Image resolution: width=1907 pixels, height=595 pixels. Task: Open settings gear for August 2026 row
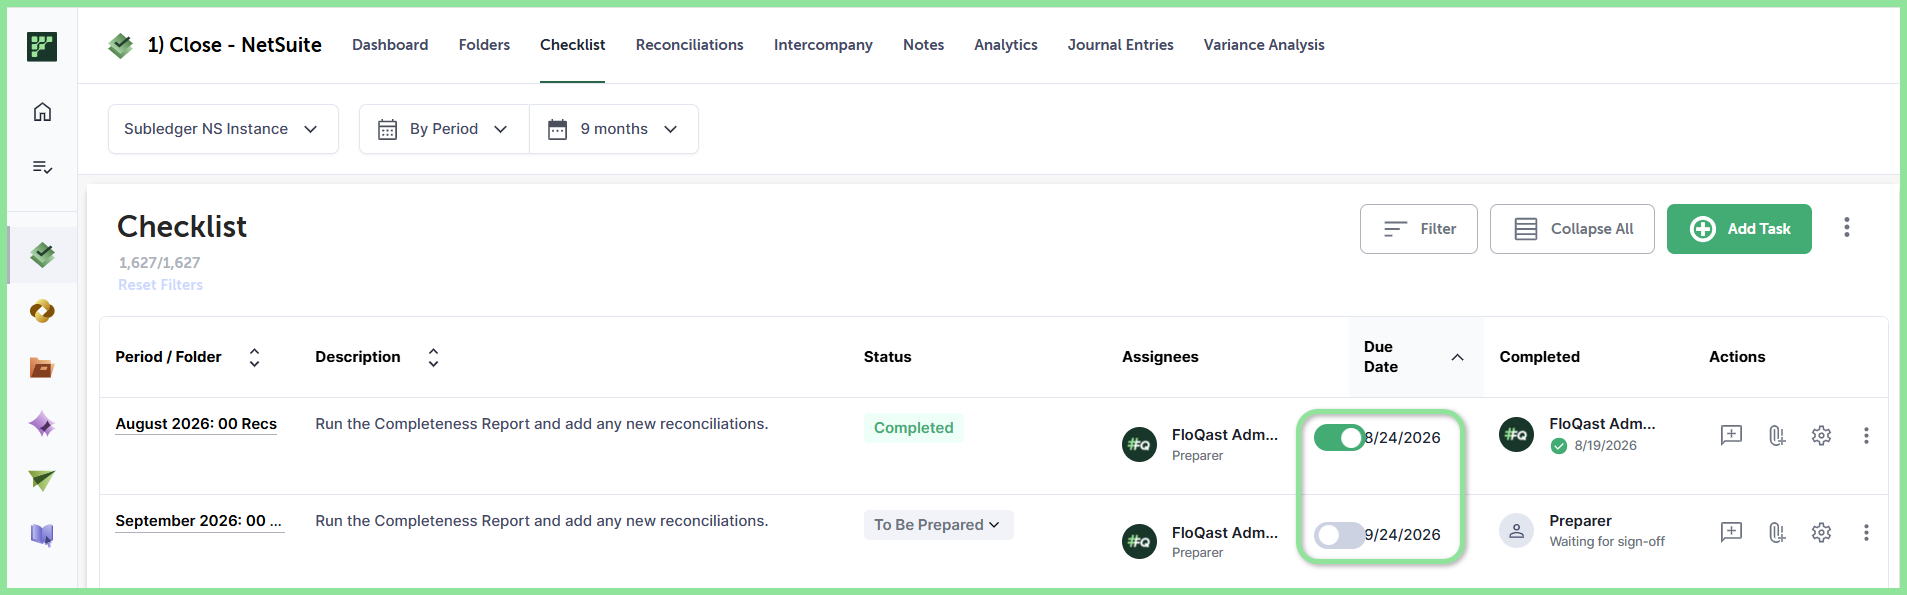(x=1821, y=435)
